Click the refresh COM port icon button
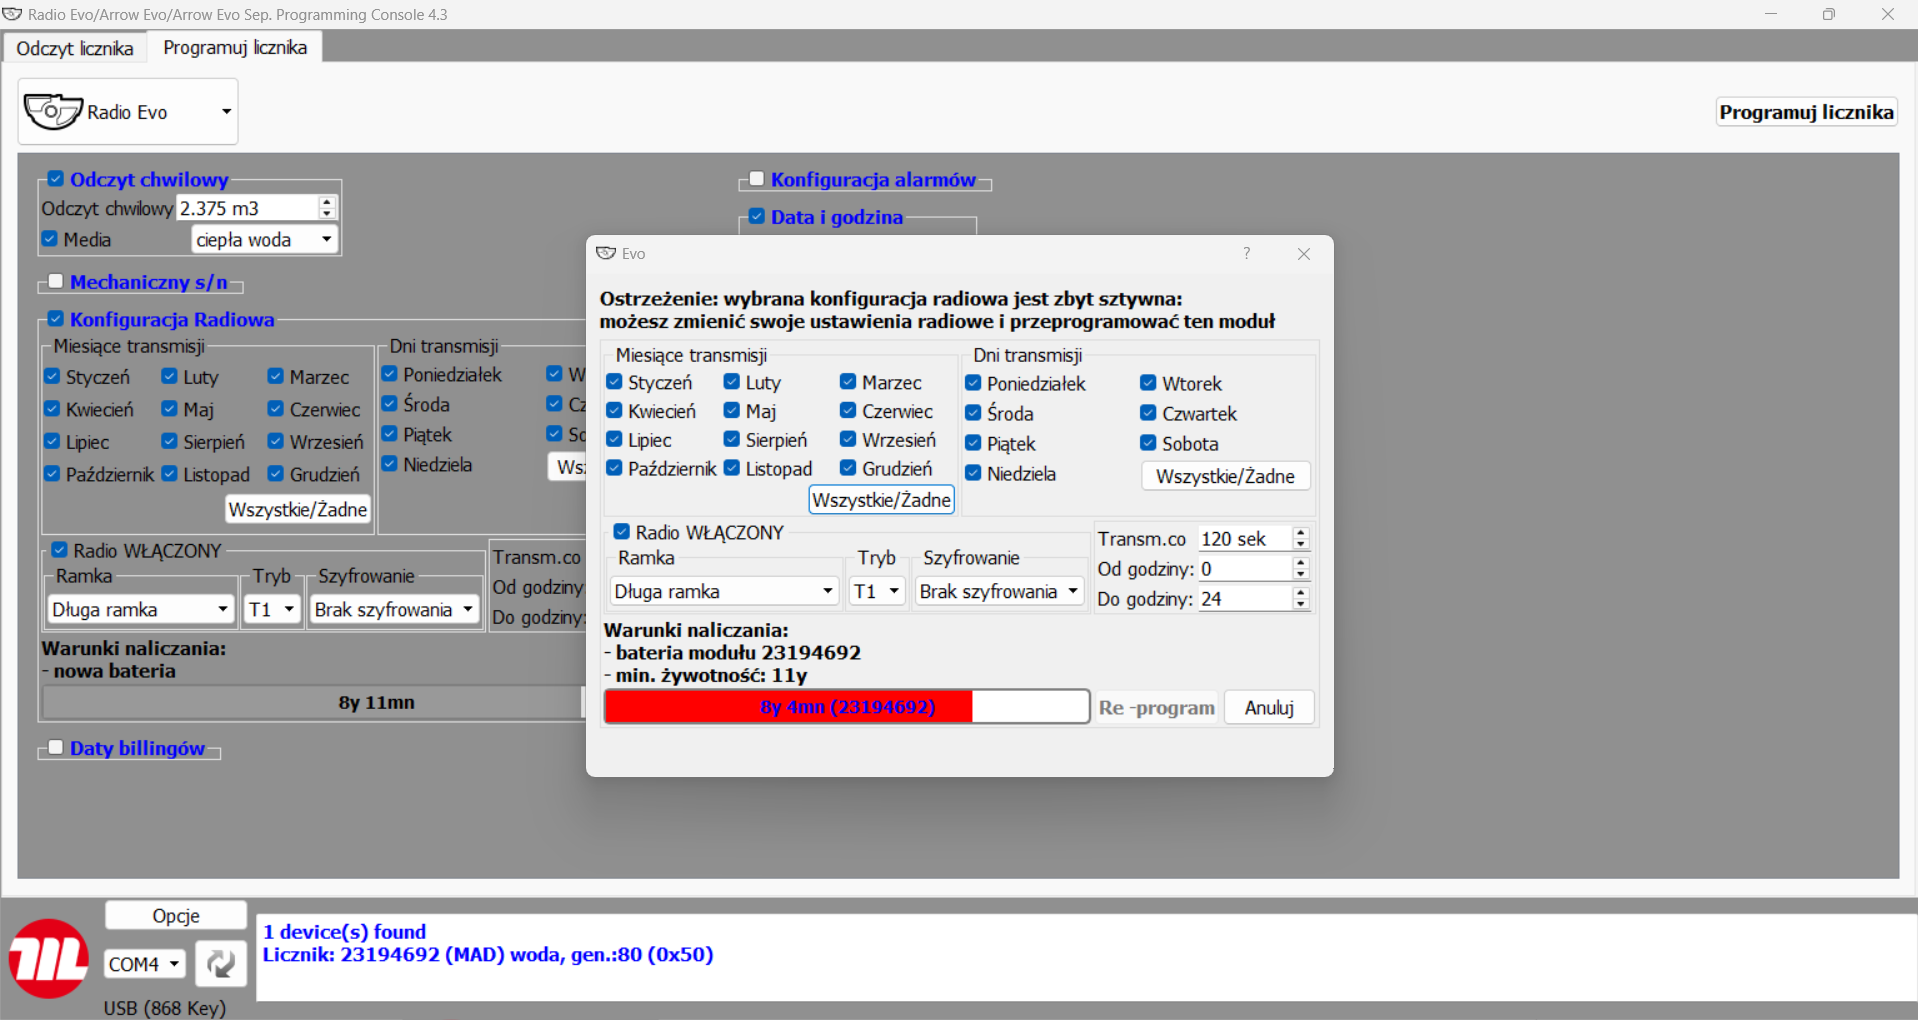The image size is (1918, 1020). click(x=220, y=964)
